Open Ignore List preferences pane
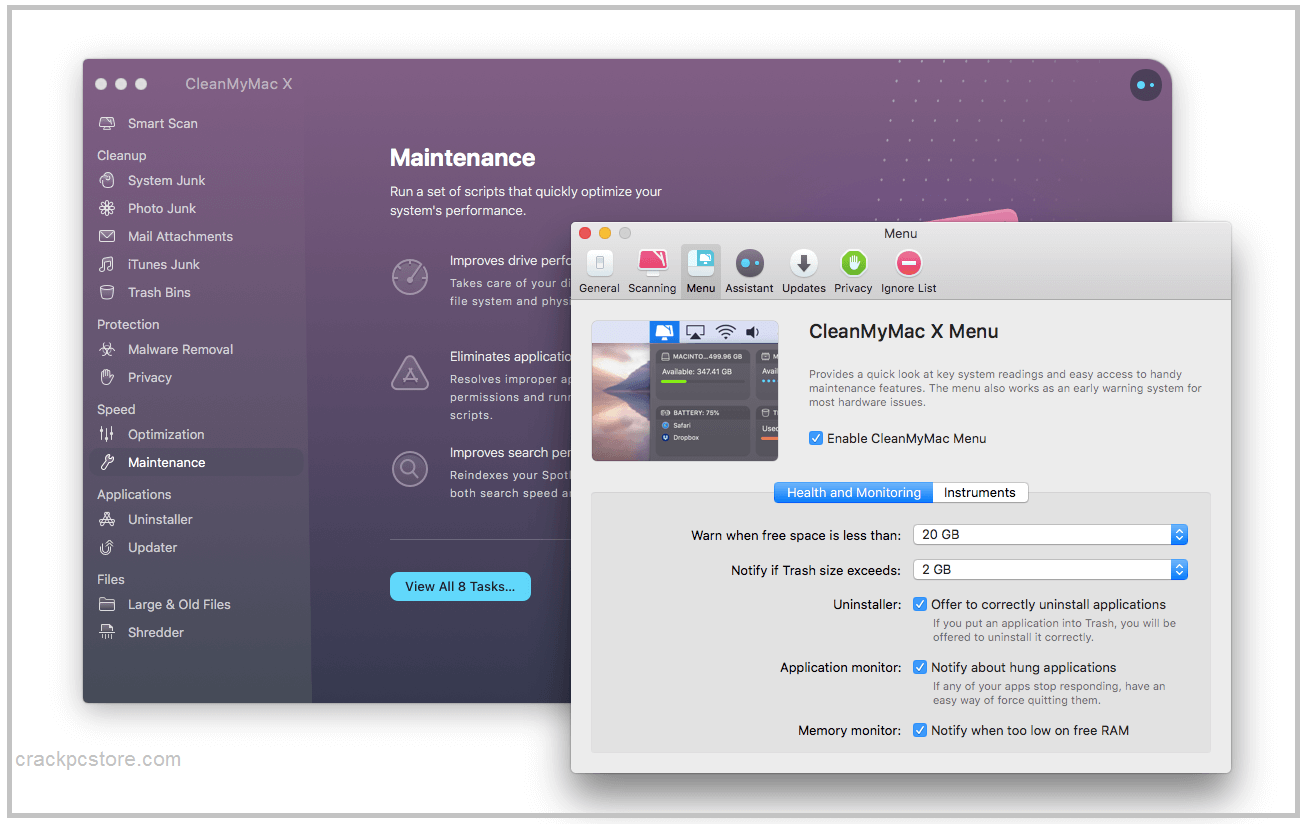The height and width of the screenshot is (824, 1304). [908, 271]
